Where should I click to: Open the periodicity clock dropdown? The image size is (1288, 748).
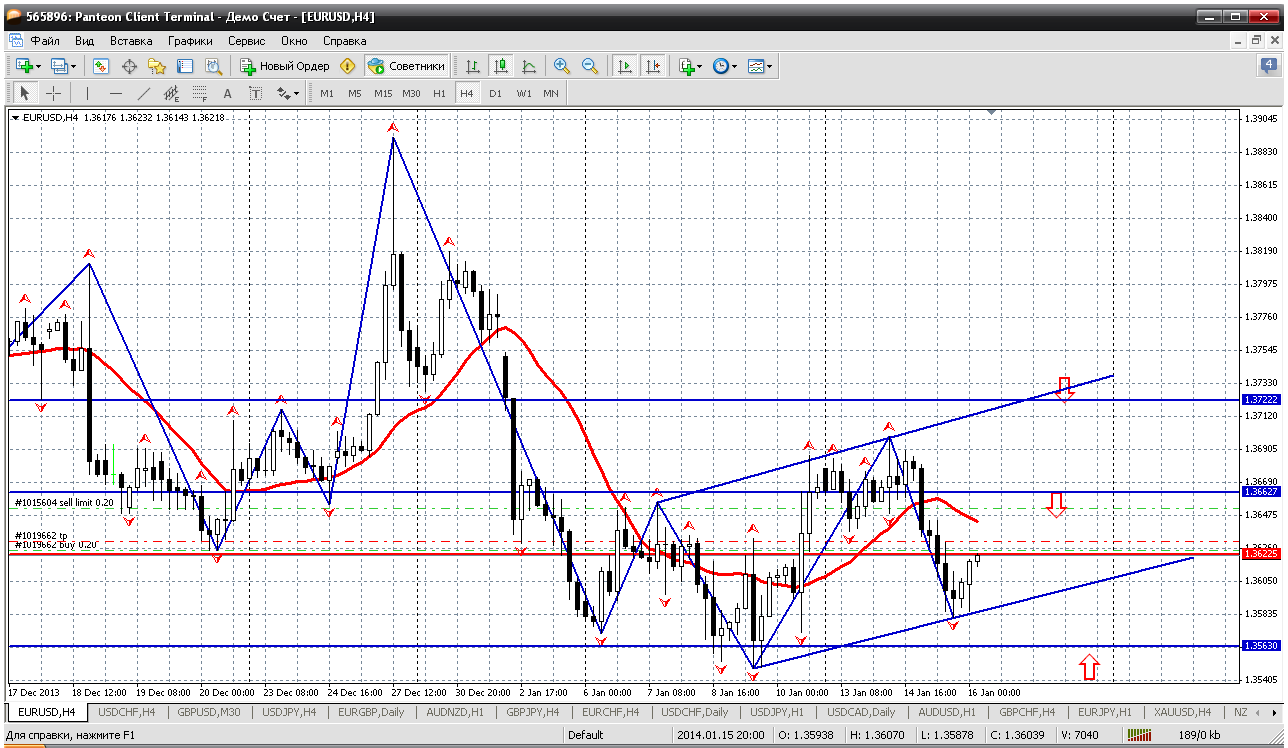pyautogui.click(x=734, y=66)
